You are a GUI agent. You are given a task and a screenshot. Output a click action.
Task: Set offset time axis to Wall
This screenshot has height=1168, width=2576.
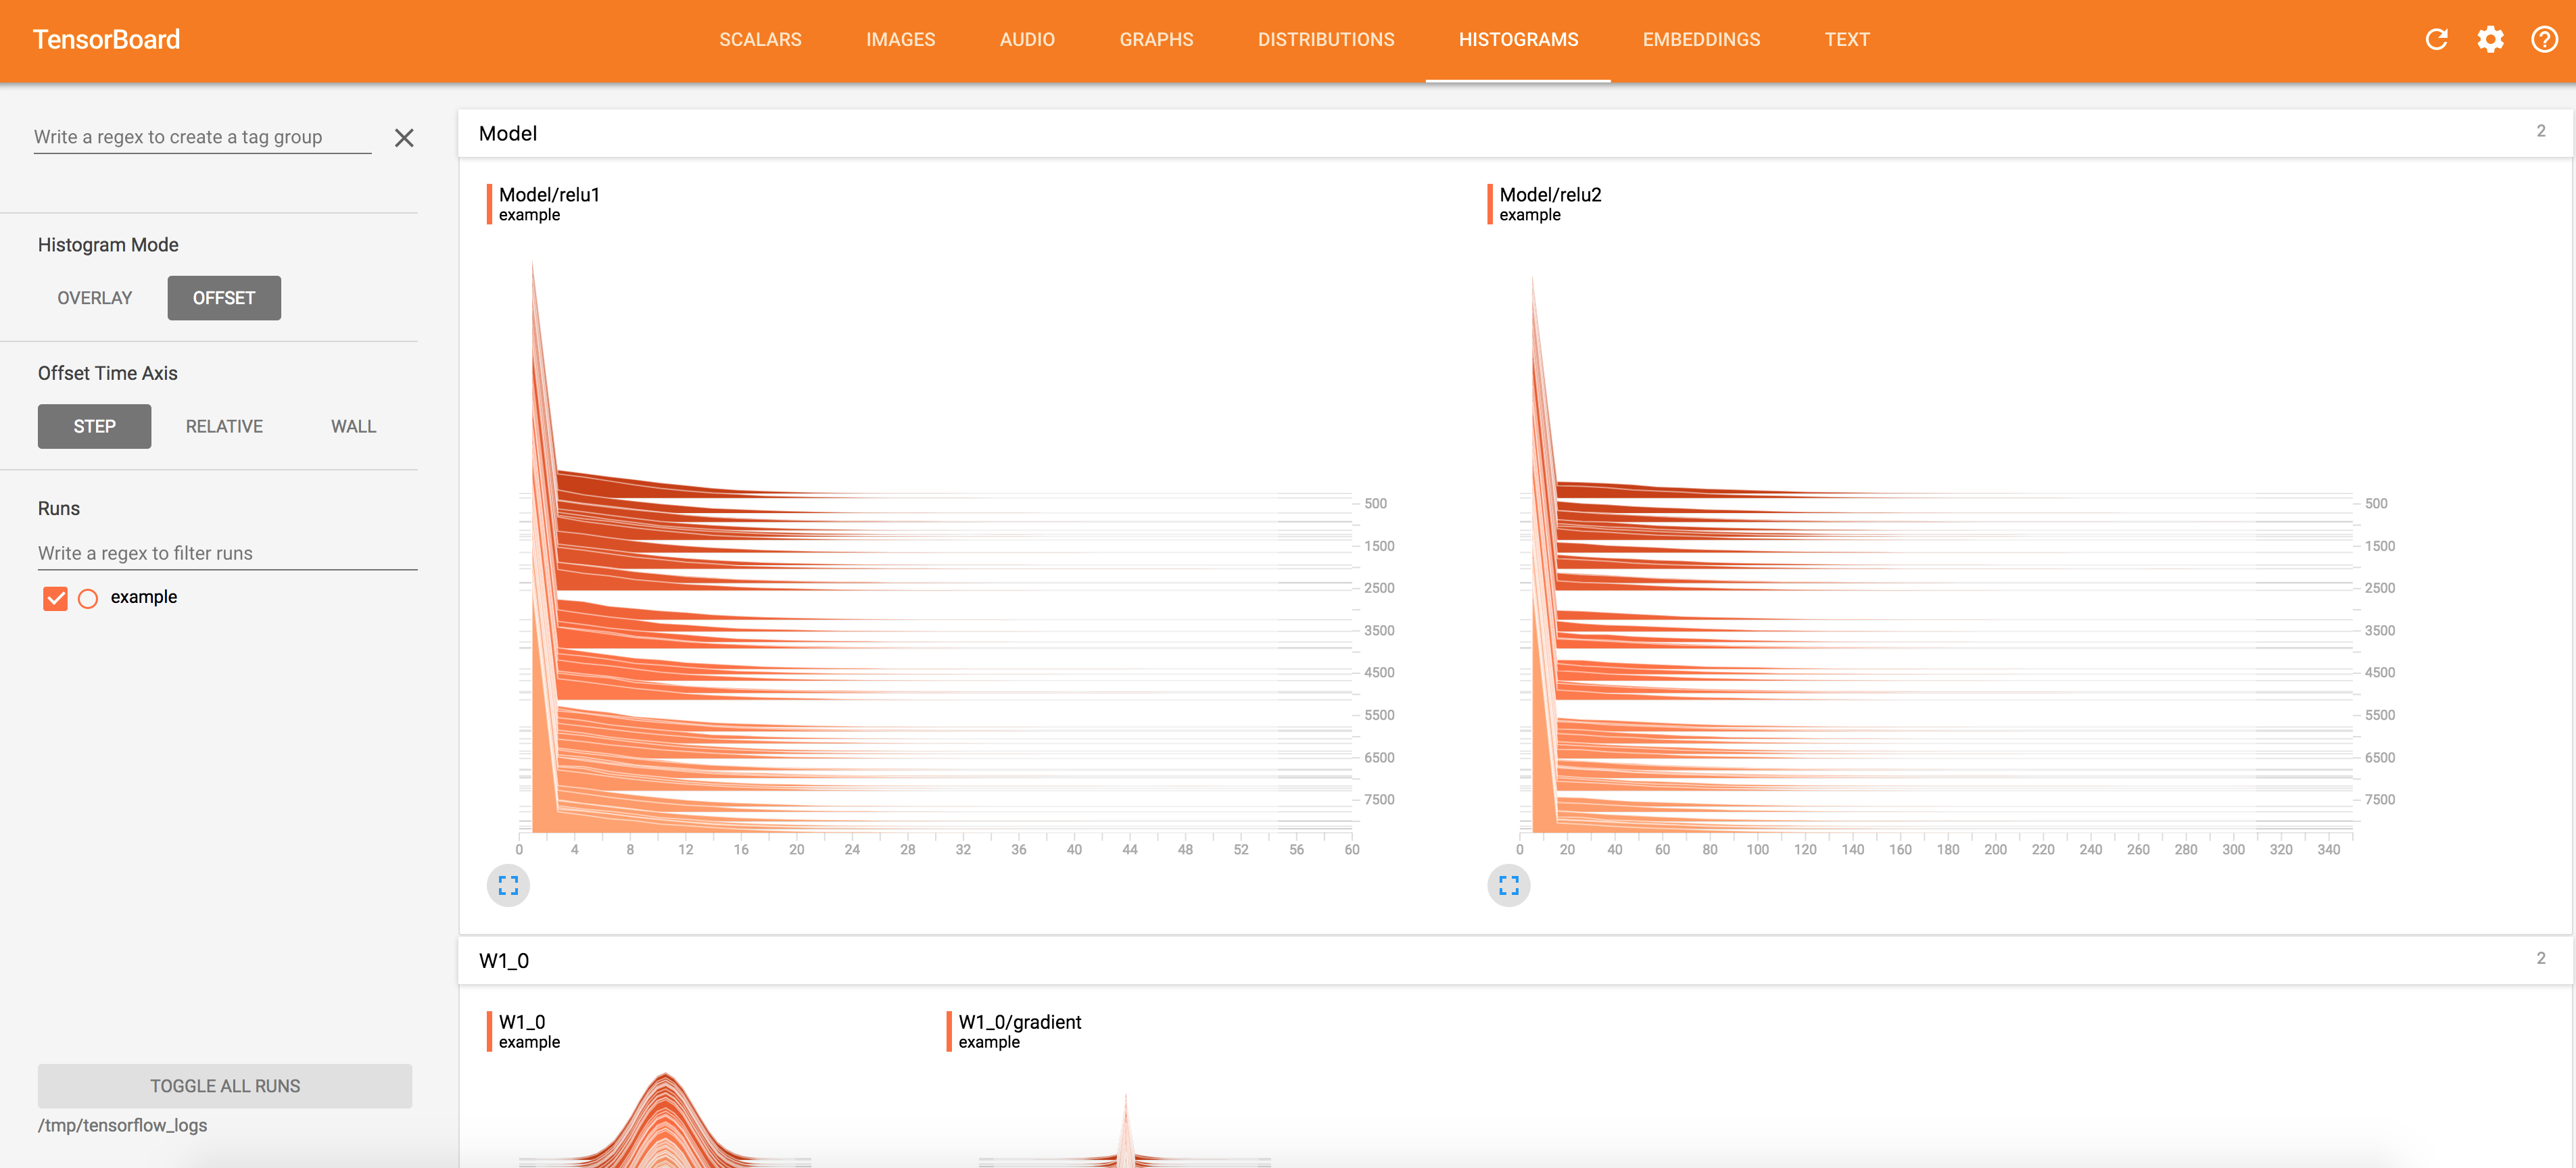point(353,426)
